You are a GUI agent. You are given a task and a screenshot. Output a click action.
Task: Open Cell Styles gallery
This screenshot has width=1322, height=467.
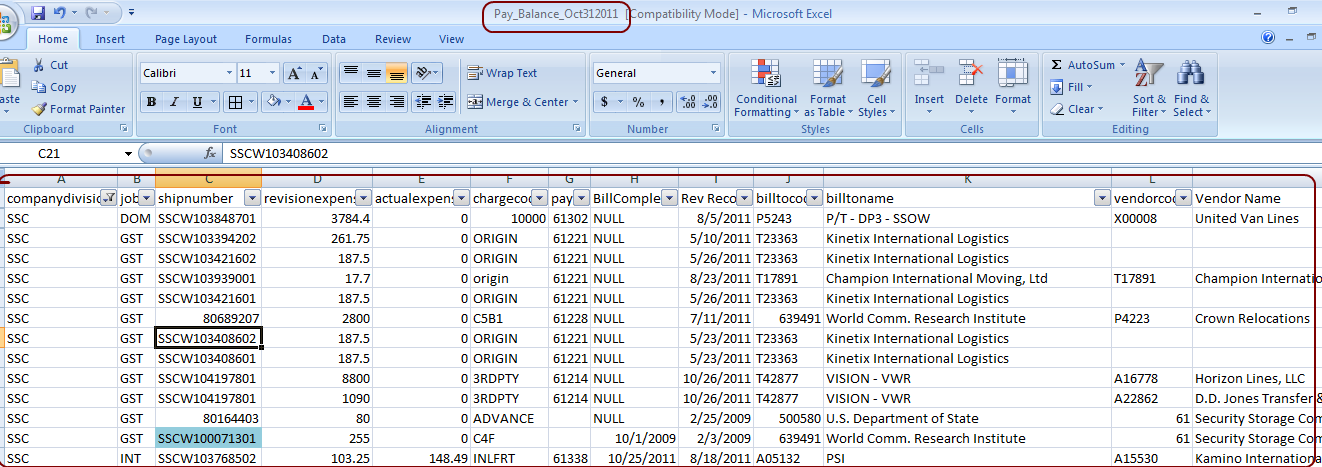[x=876, y=89]
